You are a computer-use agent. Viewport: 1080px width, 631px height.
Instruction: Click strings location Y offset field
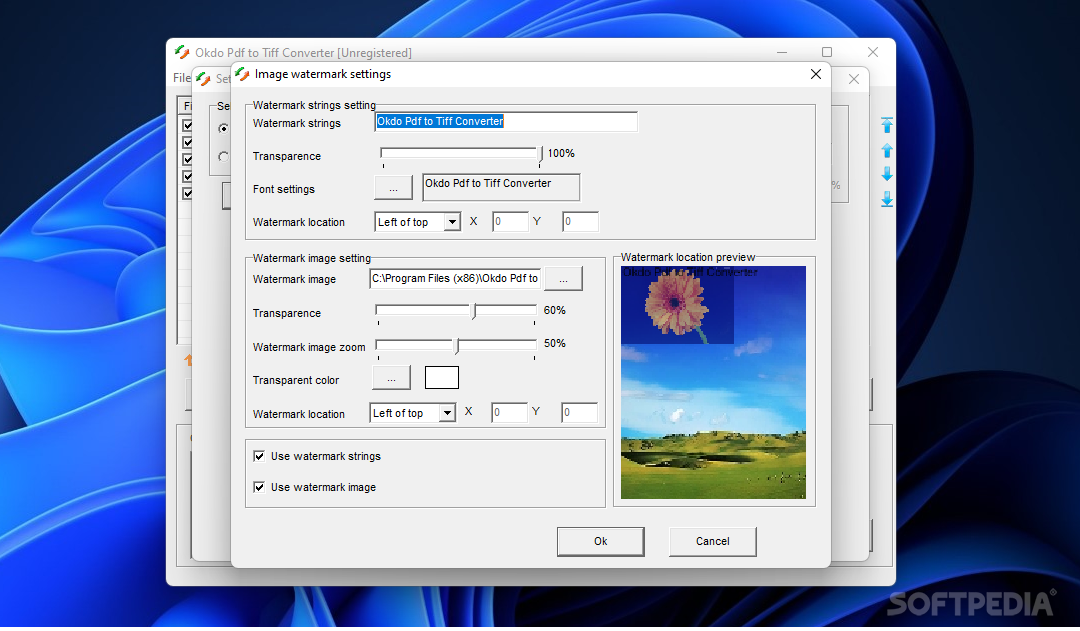pyautogui.click(x=580, y=222)
